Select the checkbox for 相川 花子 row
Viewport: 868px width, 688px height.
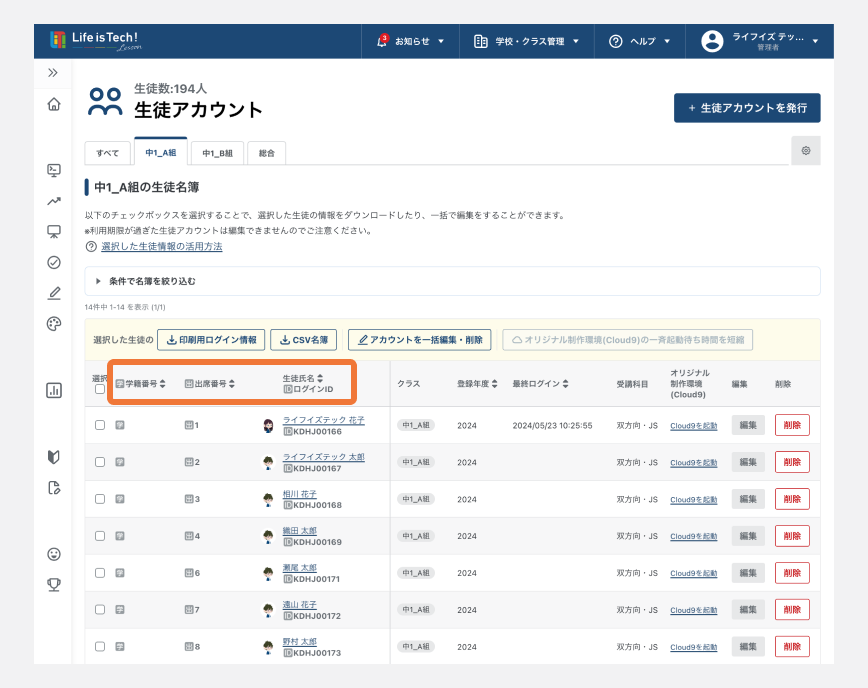[99, 499]
